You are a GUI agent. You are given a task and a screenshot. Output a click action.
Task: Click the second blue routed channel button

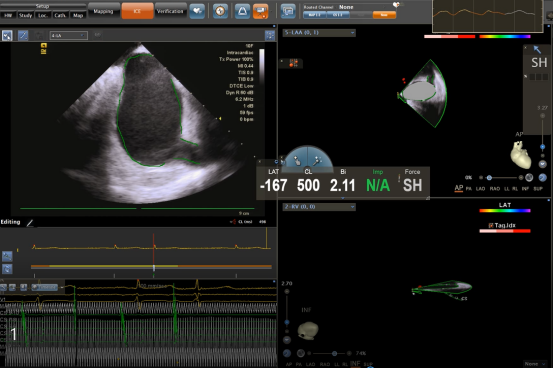pos(338,15)
